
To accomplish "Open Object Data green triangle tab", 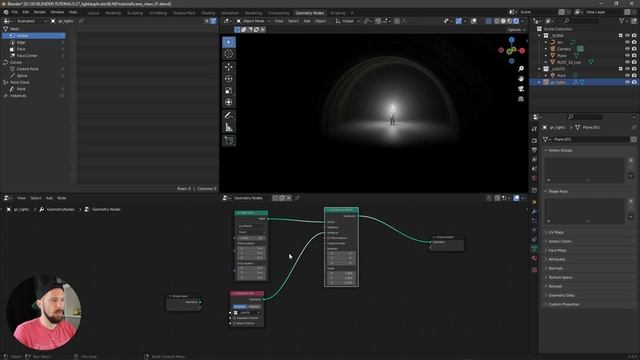I will click(x=534, y=248).
